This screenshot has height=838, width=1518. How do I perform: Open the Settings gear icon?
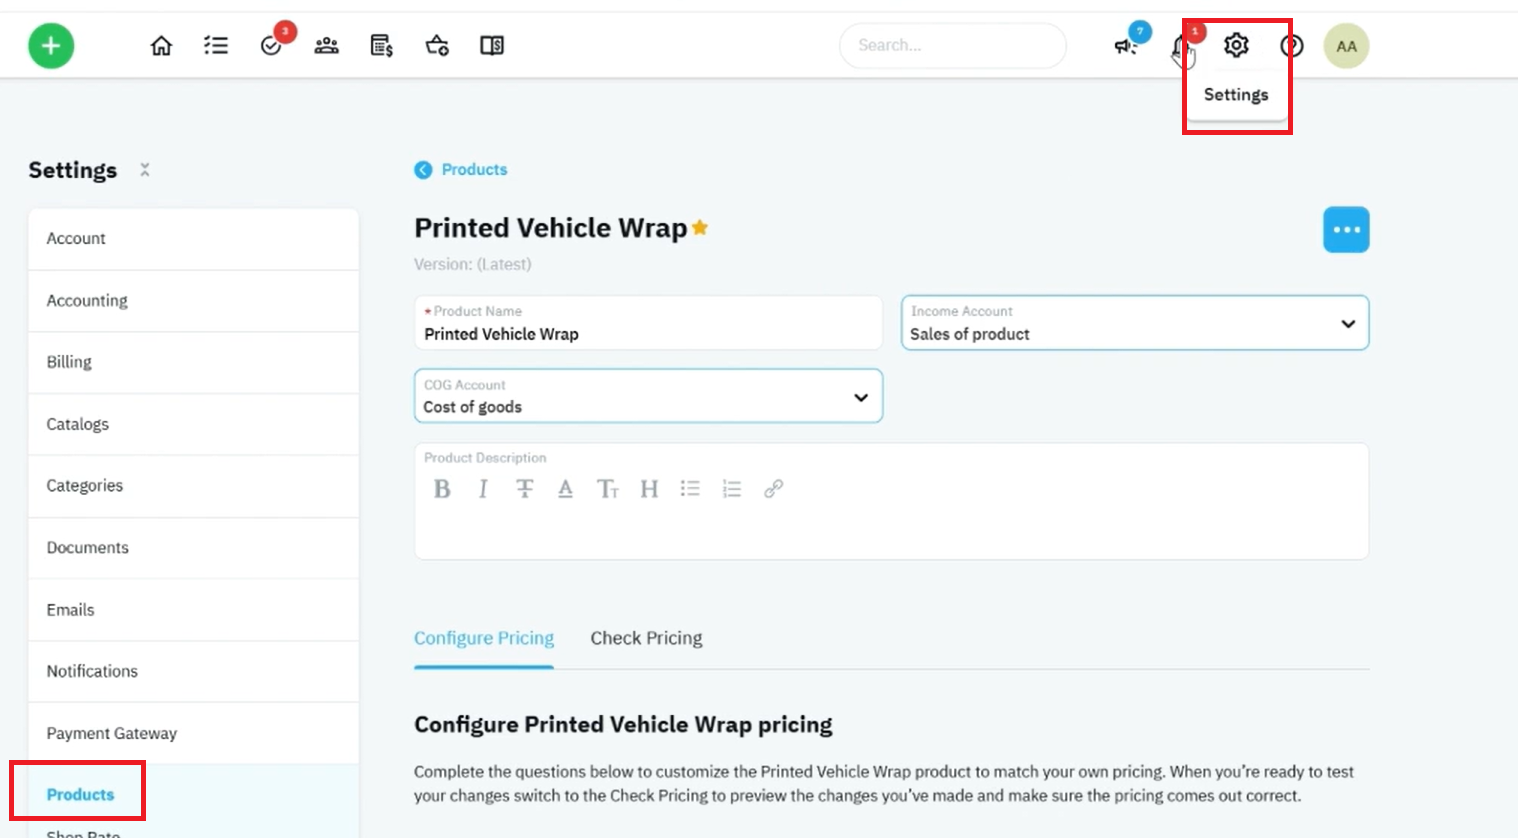(x=1236, y=45)
